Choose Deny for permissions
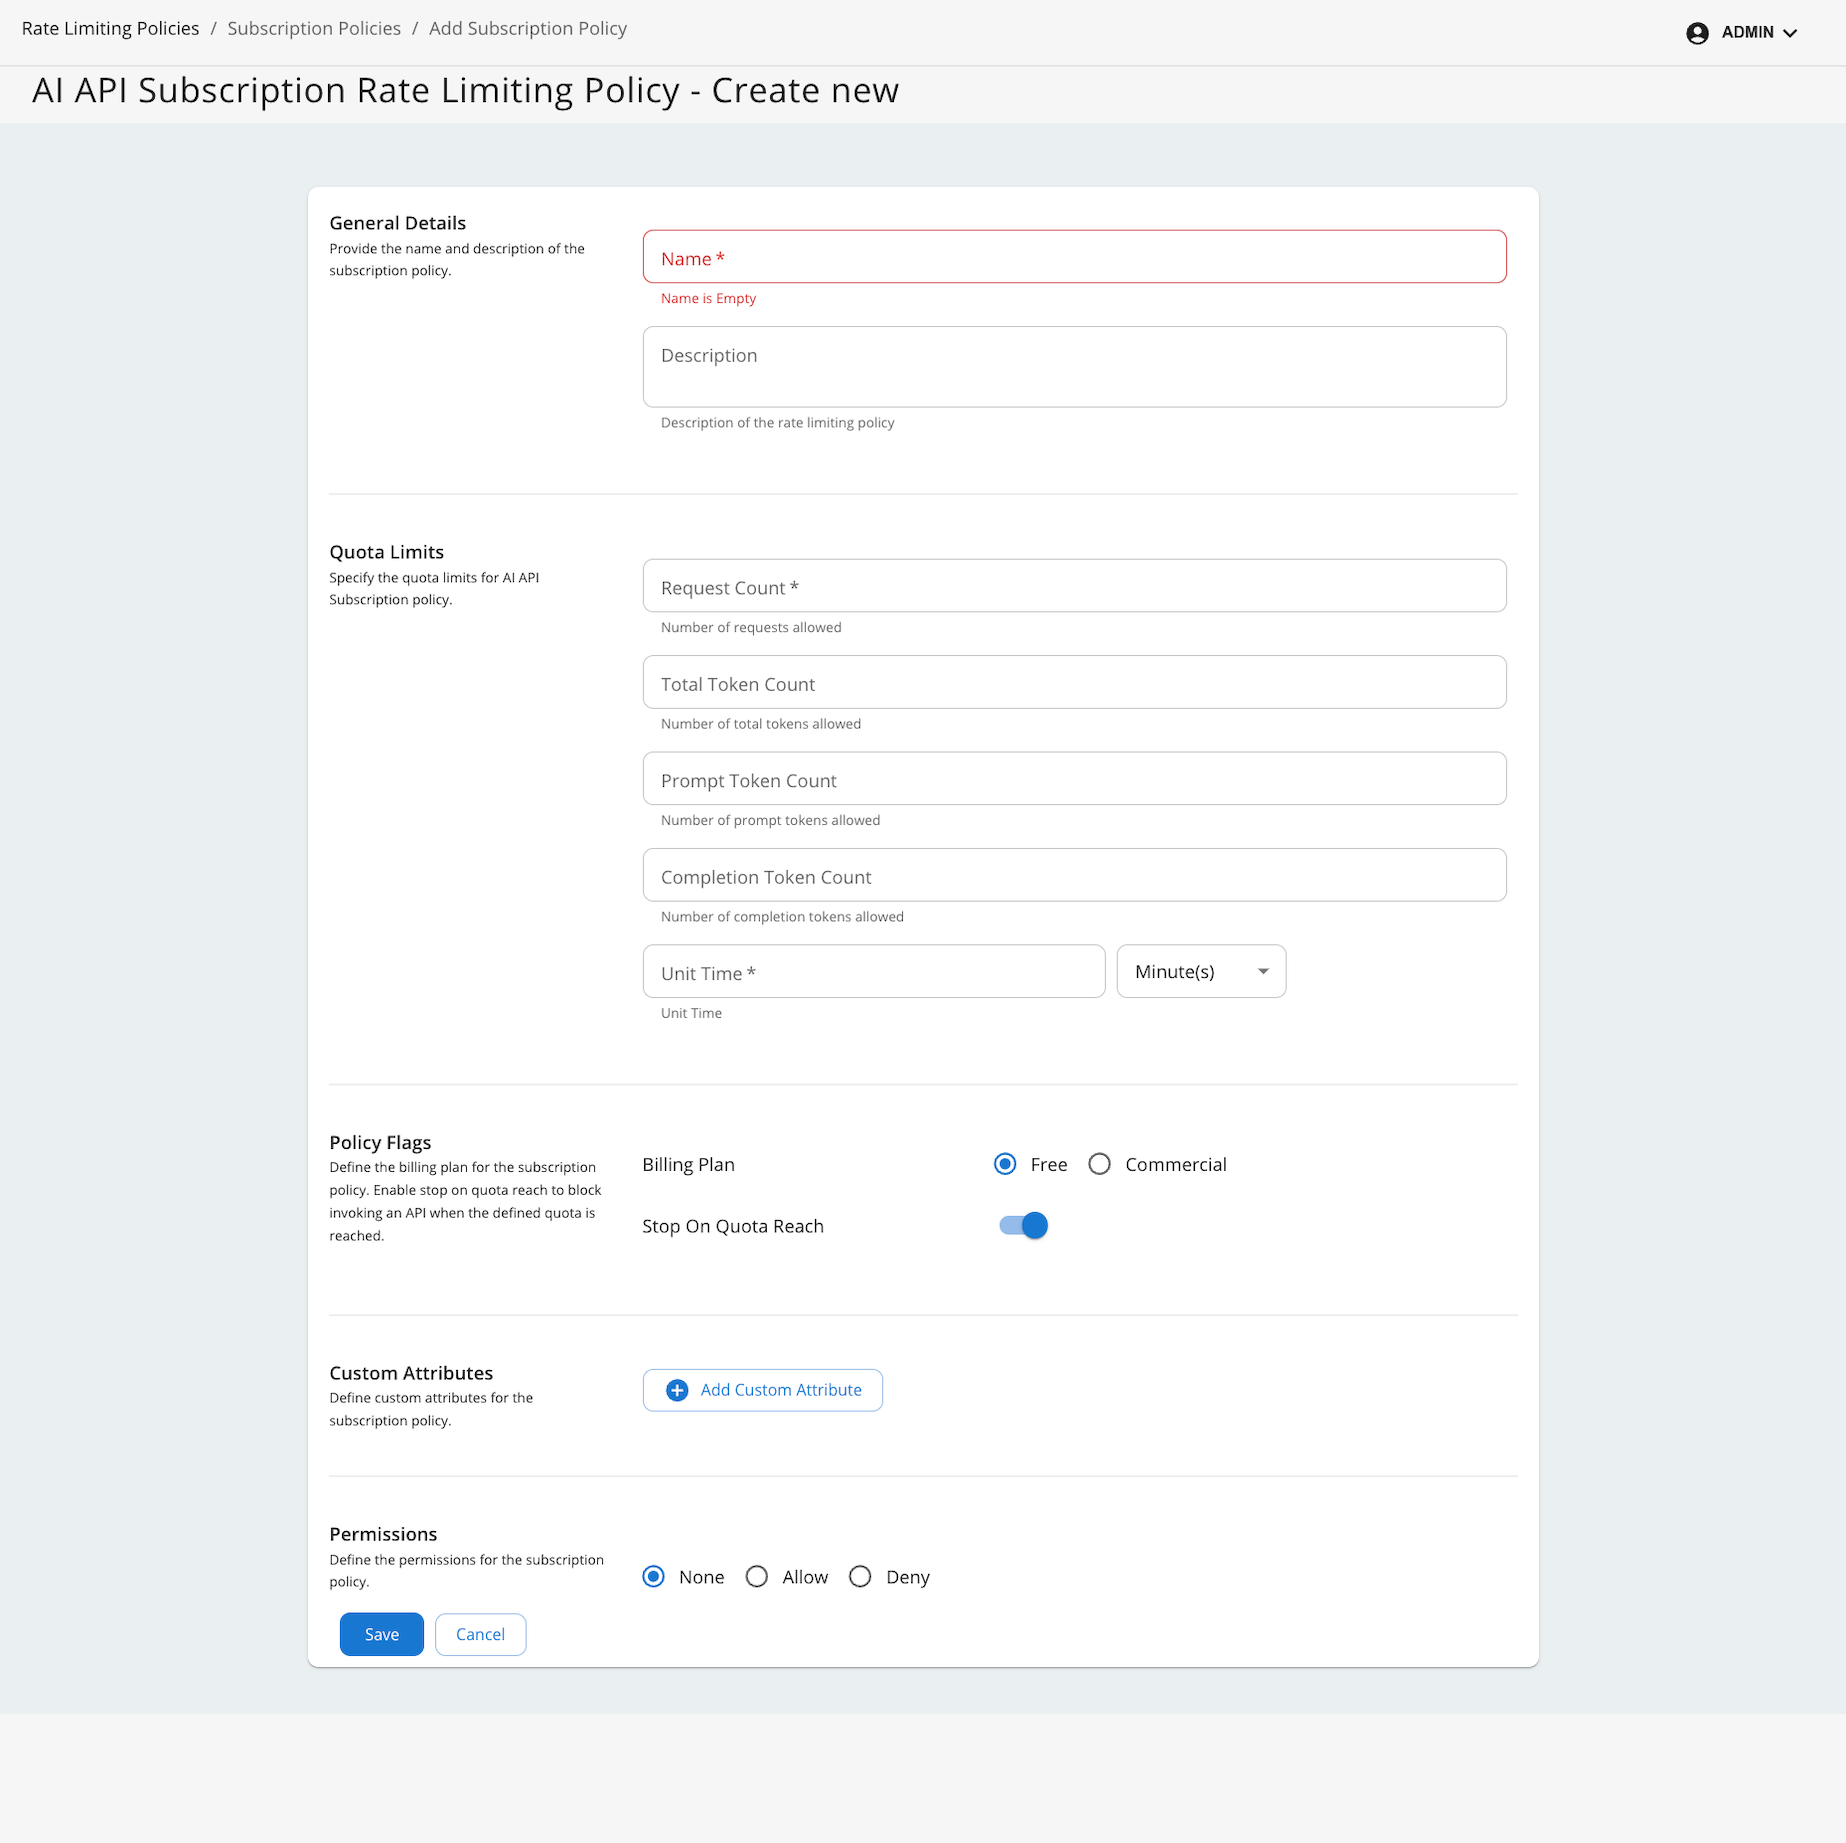Viewport: 1846px width, 1843px height. click(x=860, y=1576)
